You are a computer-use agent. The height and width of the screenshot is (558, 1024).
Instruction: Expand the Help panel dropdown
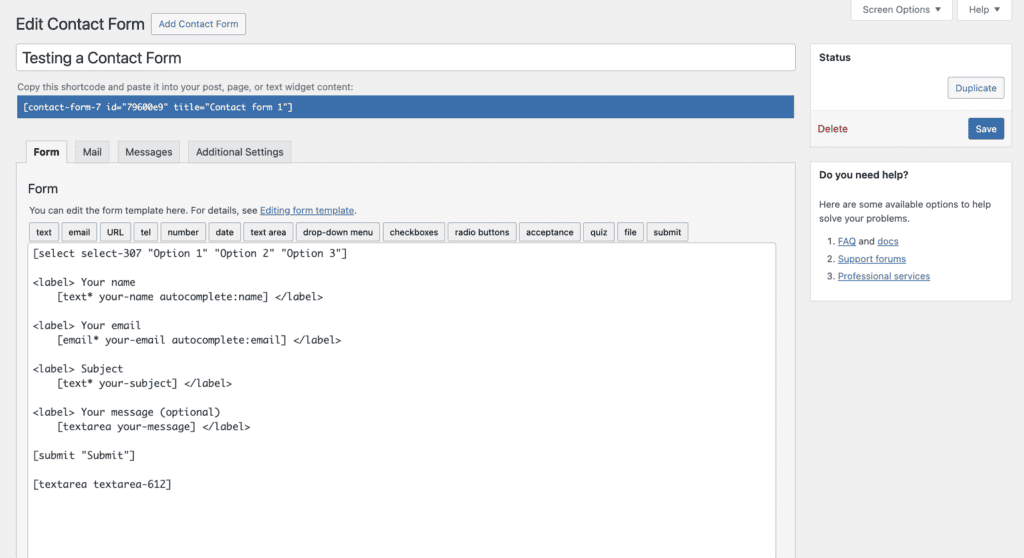click(984, 10)
